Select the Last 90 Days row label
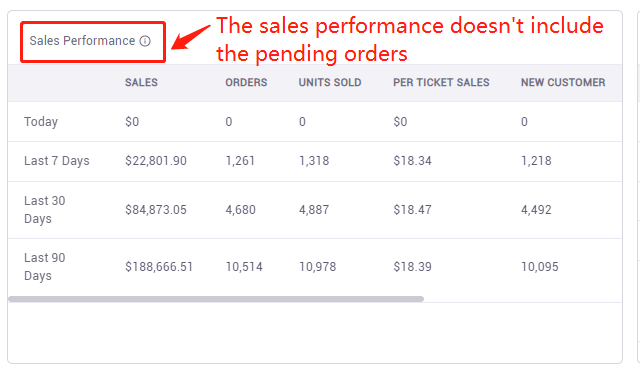 pyautogui.click(x=44, y=267)
